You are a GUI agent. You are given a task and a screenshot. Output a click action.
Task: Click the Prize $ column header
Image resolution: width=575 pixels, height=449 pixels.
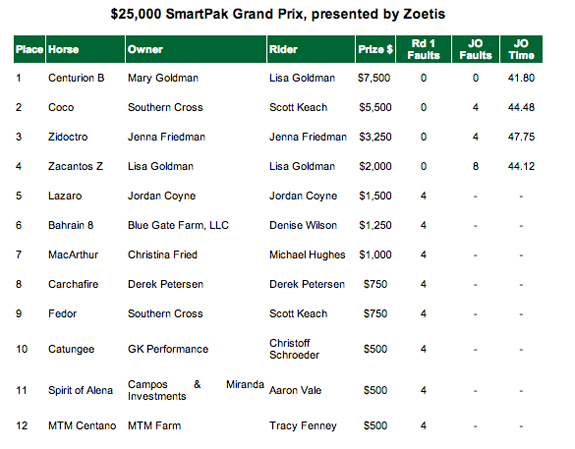376,49
